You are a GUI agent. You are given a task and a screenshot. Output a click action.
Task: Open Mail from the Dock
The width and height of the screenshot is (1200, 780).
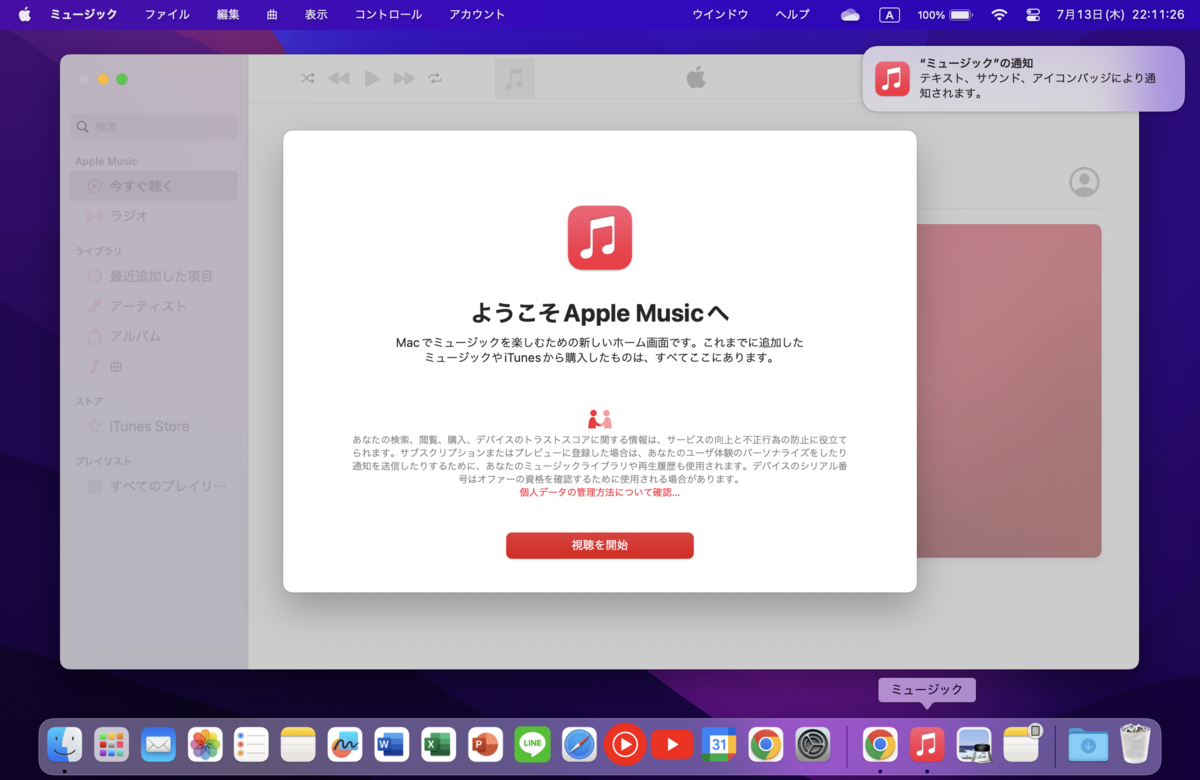click(x=158, y=744)
